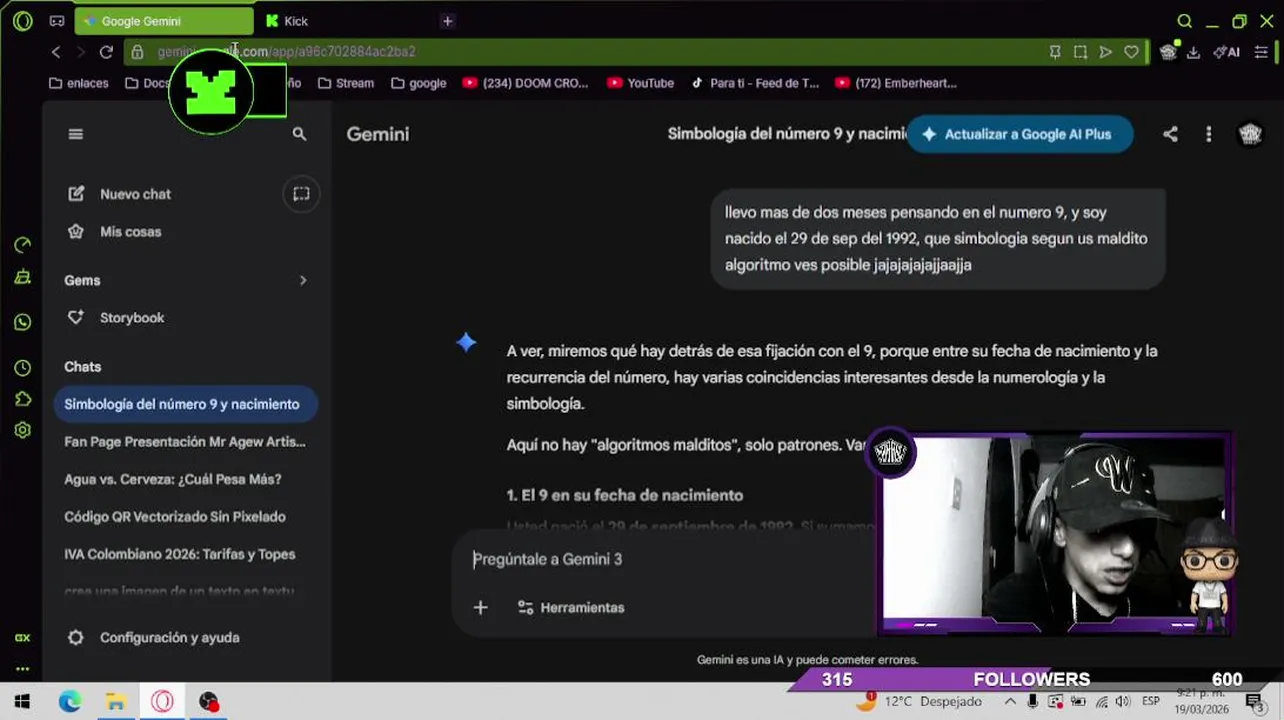The width and height of the screenshot is (1284, 720).
Task: Open Easy Setup sliders icon
Action: 1261,52
